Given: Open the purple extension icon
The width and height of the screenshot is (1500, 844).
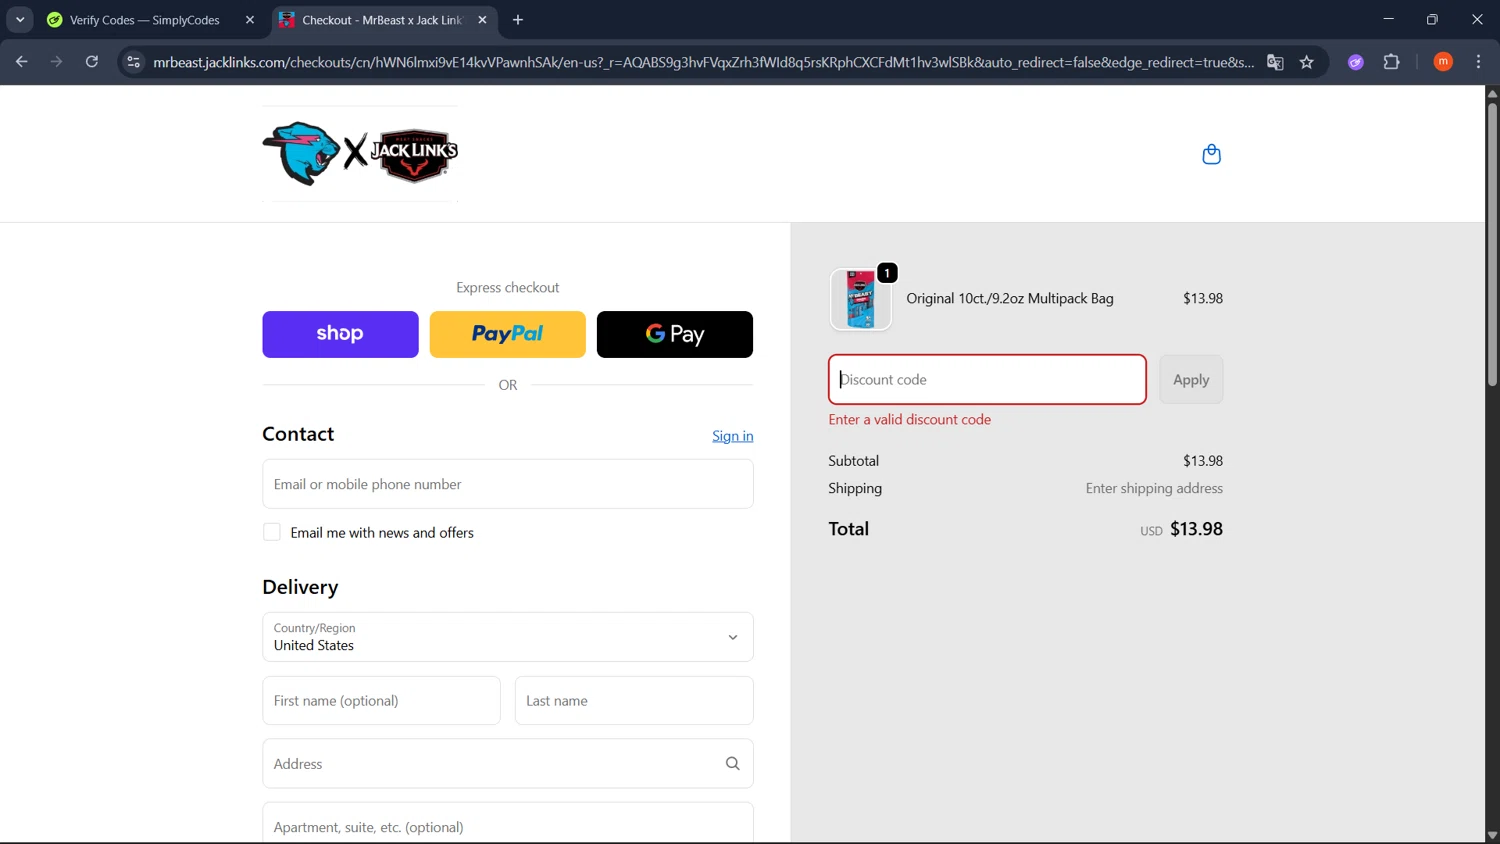Looking at the screenshot, I should click(x=1356, y=62).
